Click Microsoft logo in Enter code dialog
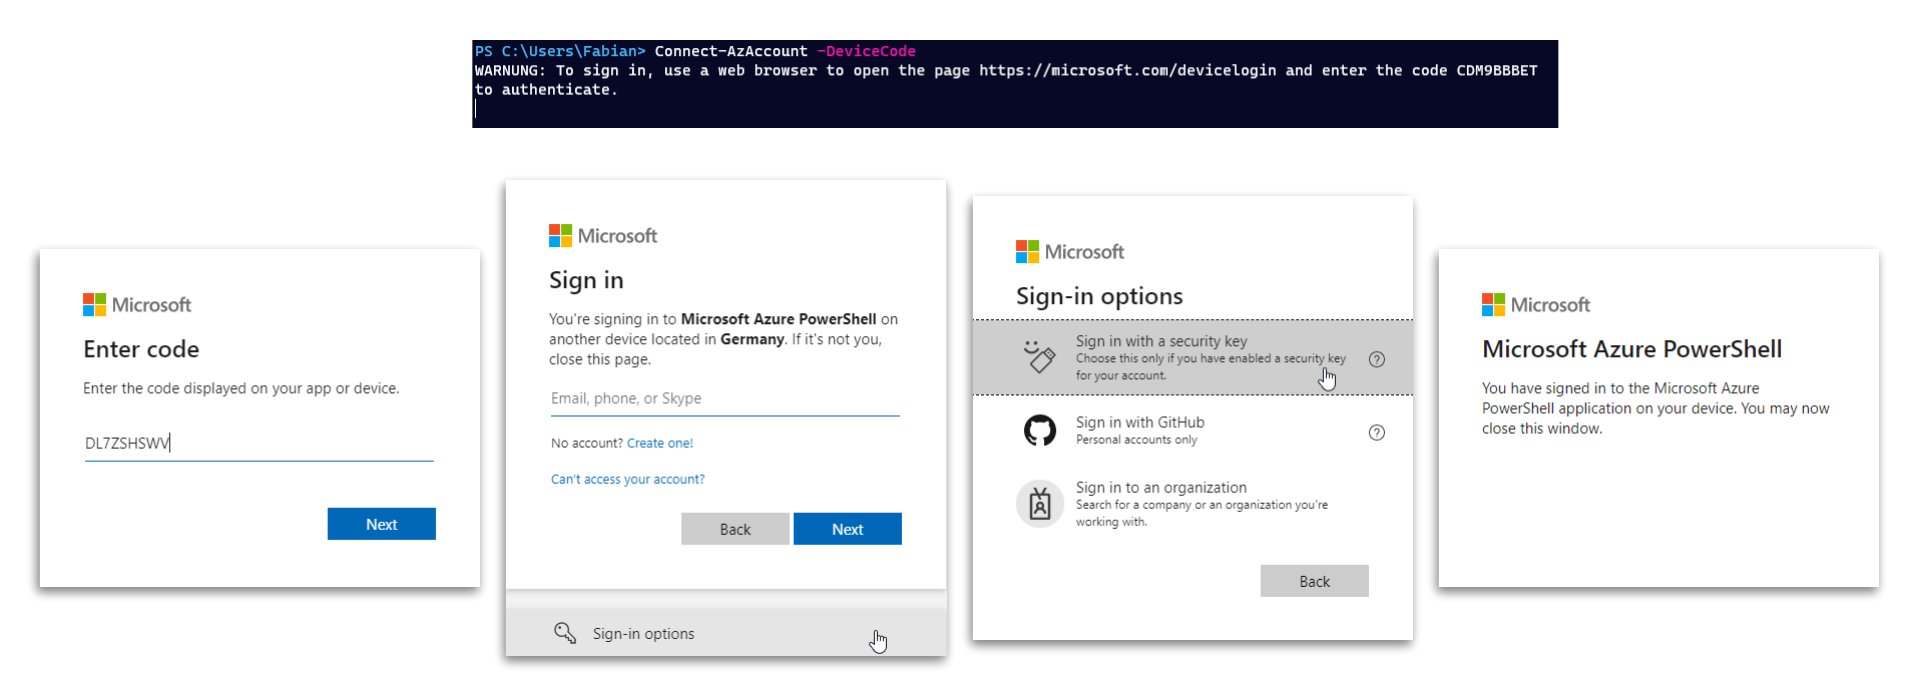Image resolution: width=1919 pixels, height=696 pixels. (x=137, y=305)
